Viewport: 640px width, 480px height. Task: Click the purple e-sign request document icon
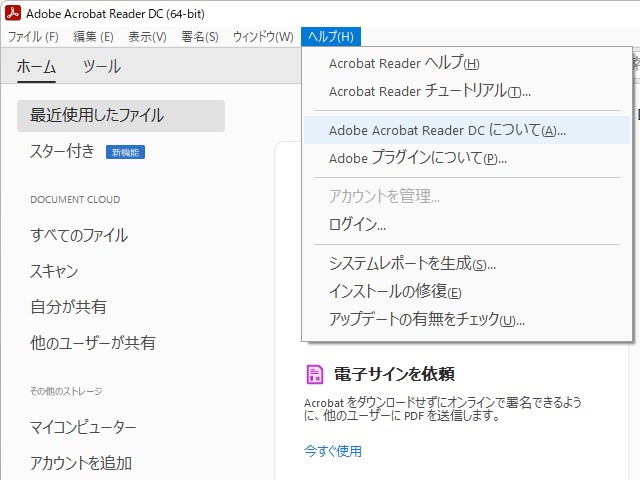pos(315,374)
